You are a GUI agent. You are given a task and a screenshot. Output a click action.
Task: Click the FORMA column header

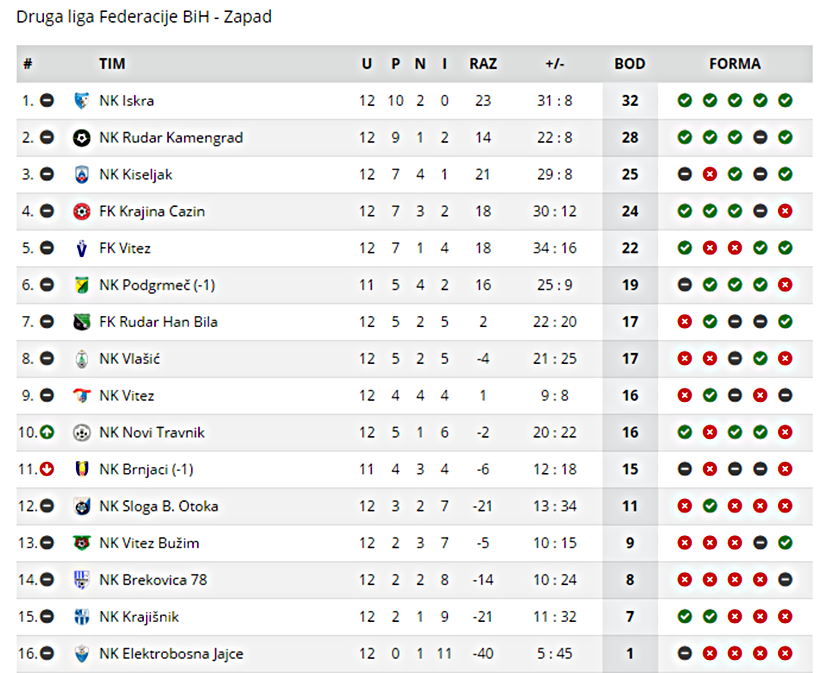[x=735, y=64]
